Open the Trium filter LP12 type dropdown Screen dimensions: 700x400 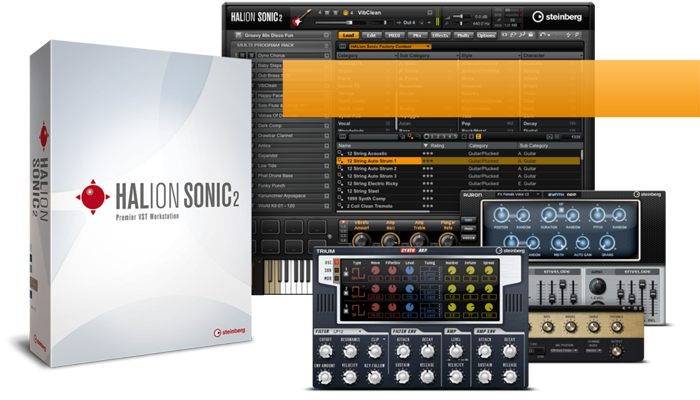click(347, 332)
